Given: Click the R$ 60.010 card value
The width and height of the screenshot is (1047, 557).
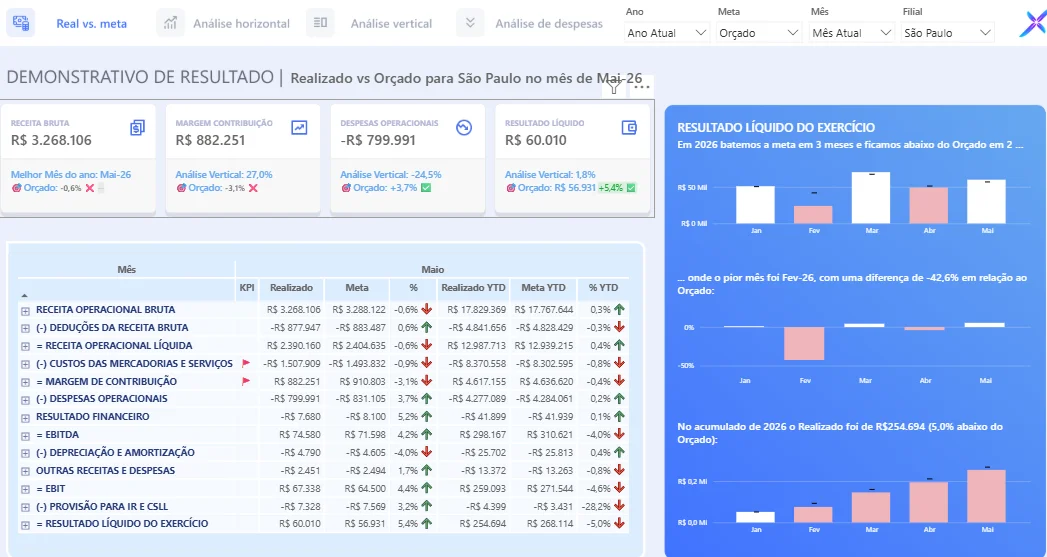Looking at the screenshot, I should pos(536,140).
